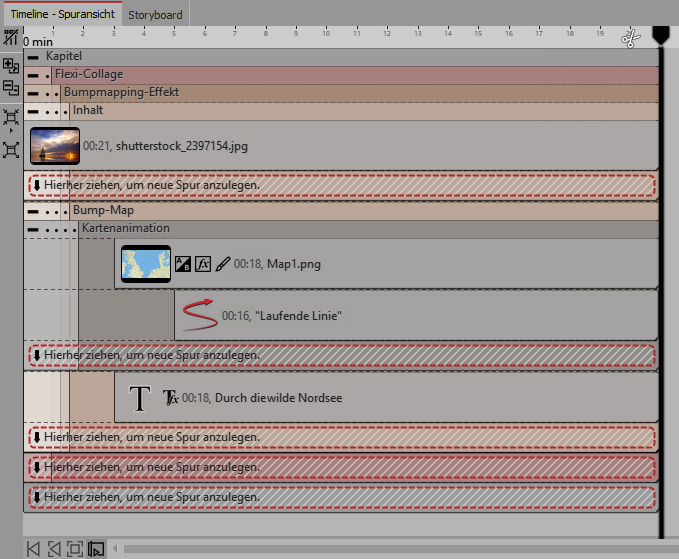Select the shutterstock_2397154.jpg thumbnail
This screenshot has width=679, height=559.
[x=55, y=146]
